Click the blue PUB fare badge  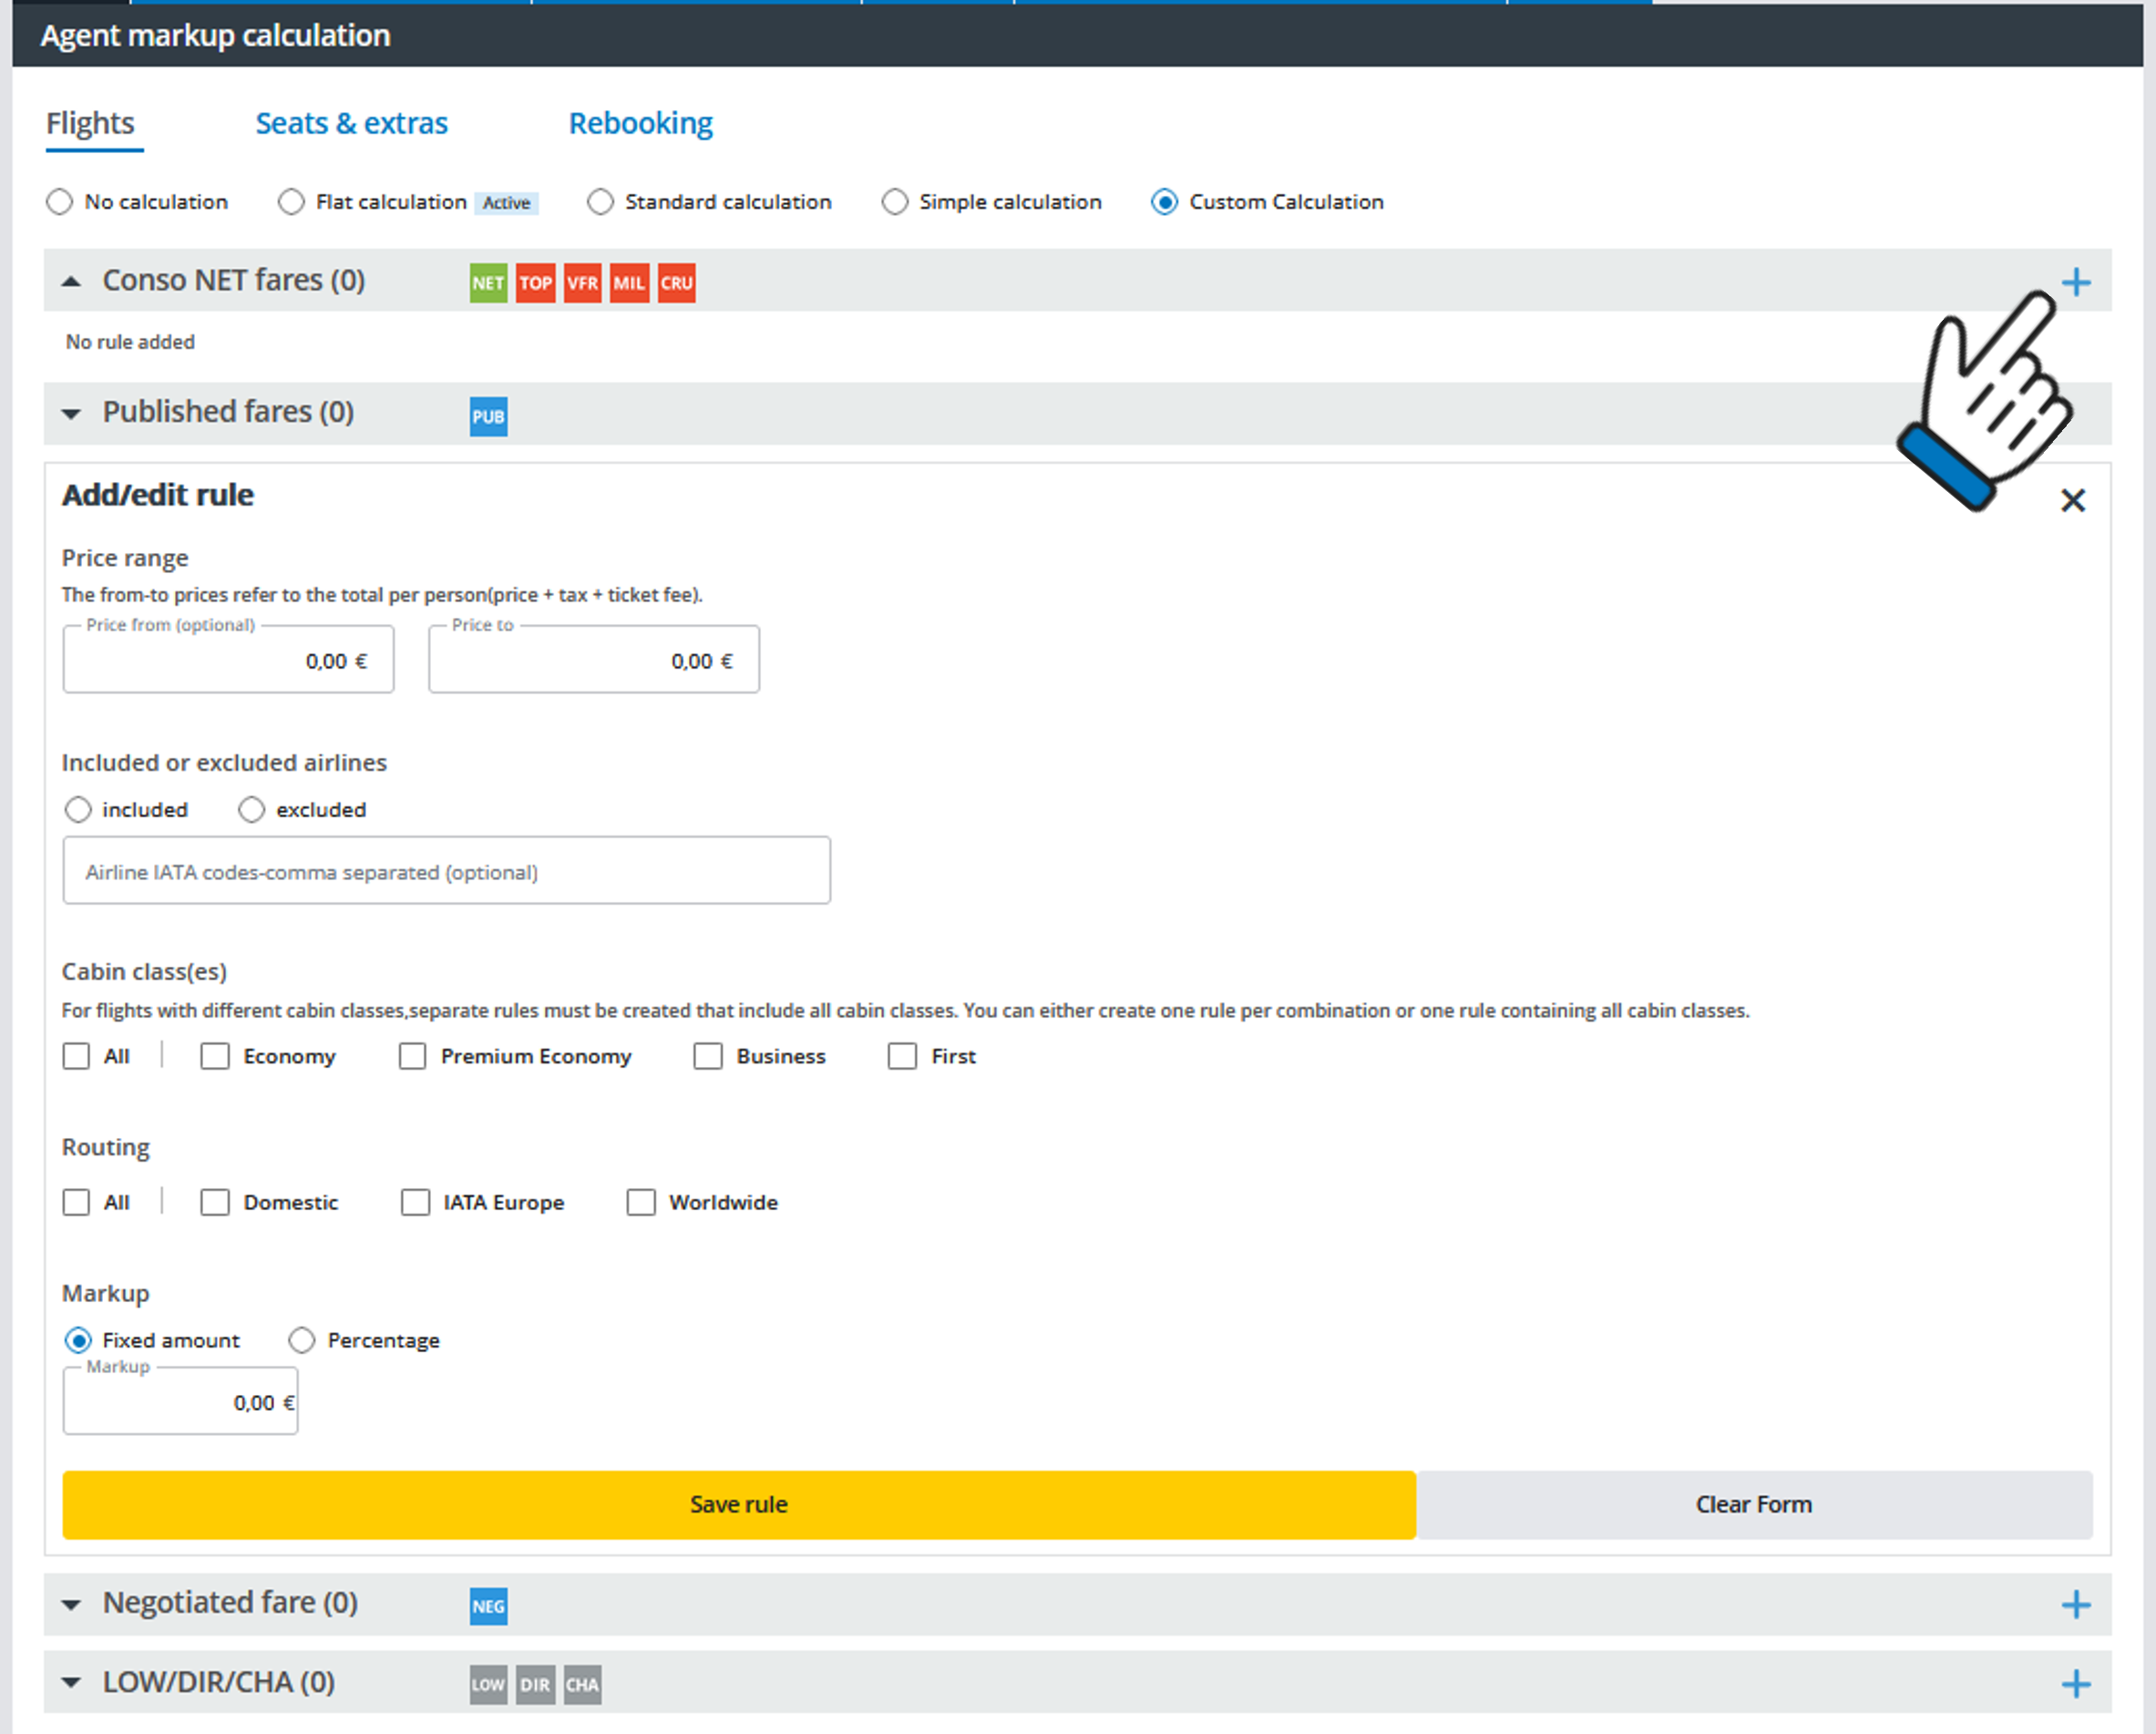click(488, 416)
